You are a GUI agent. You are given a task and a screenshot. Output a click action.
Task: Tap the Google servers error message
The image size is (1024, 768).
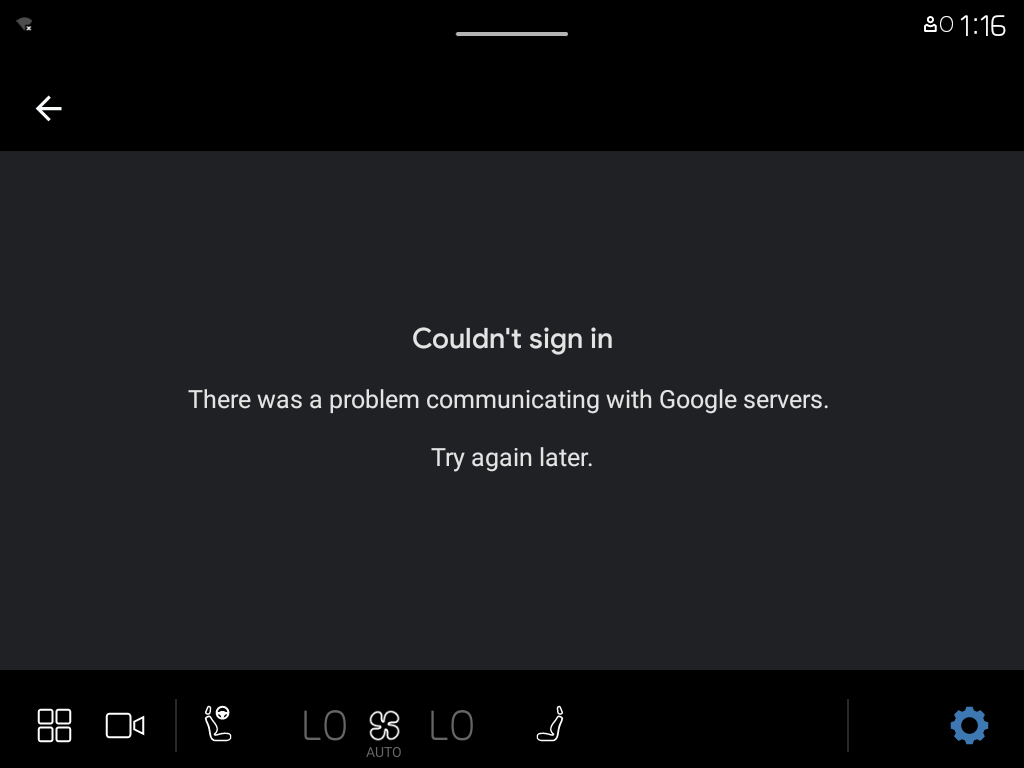[x=509, y=400]
